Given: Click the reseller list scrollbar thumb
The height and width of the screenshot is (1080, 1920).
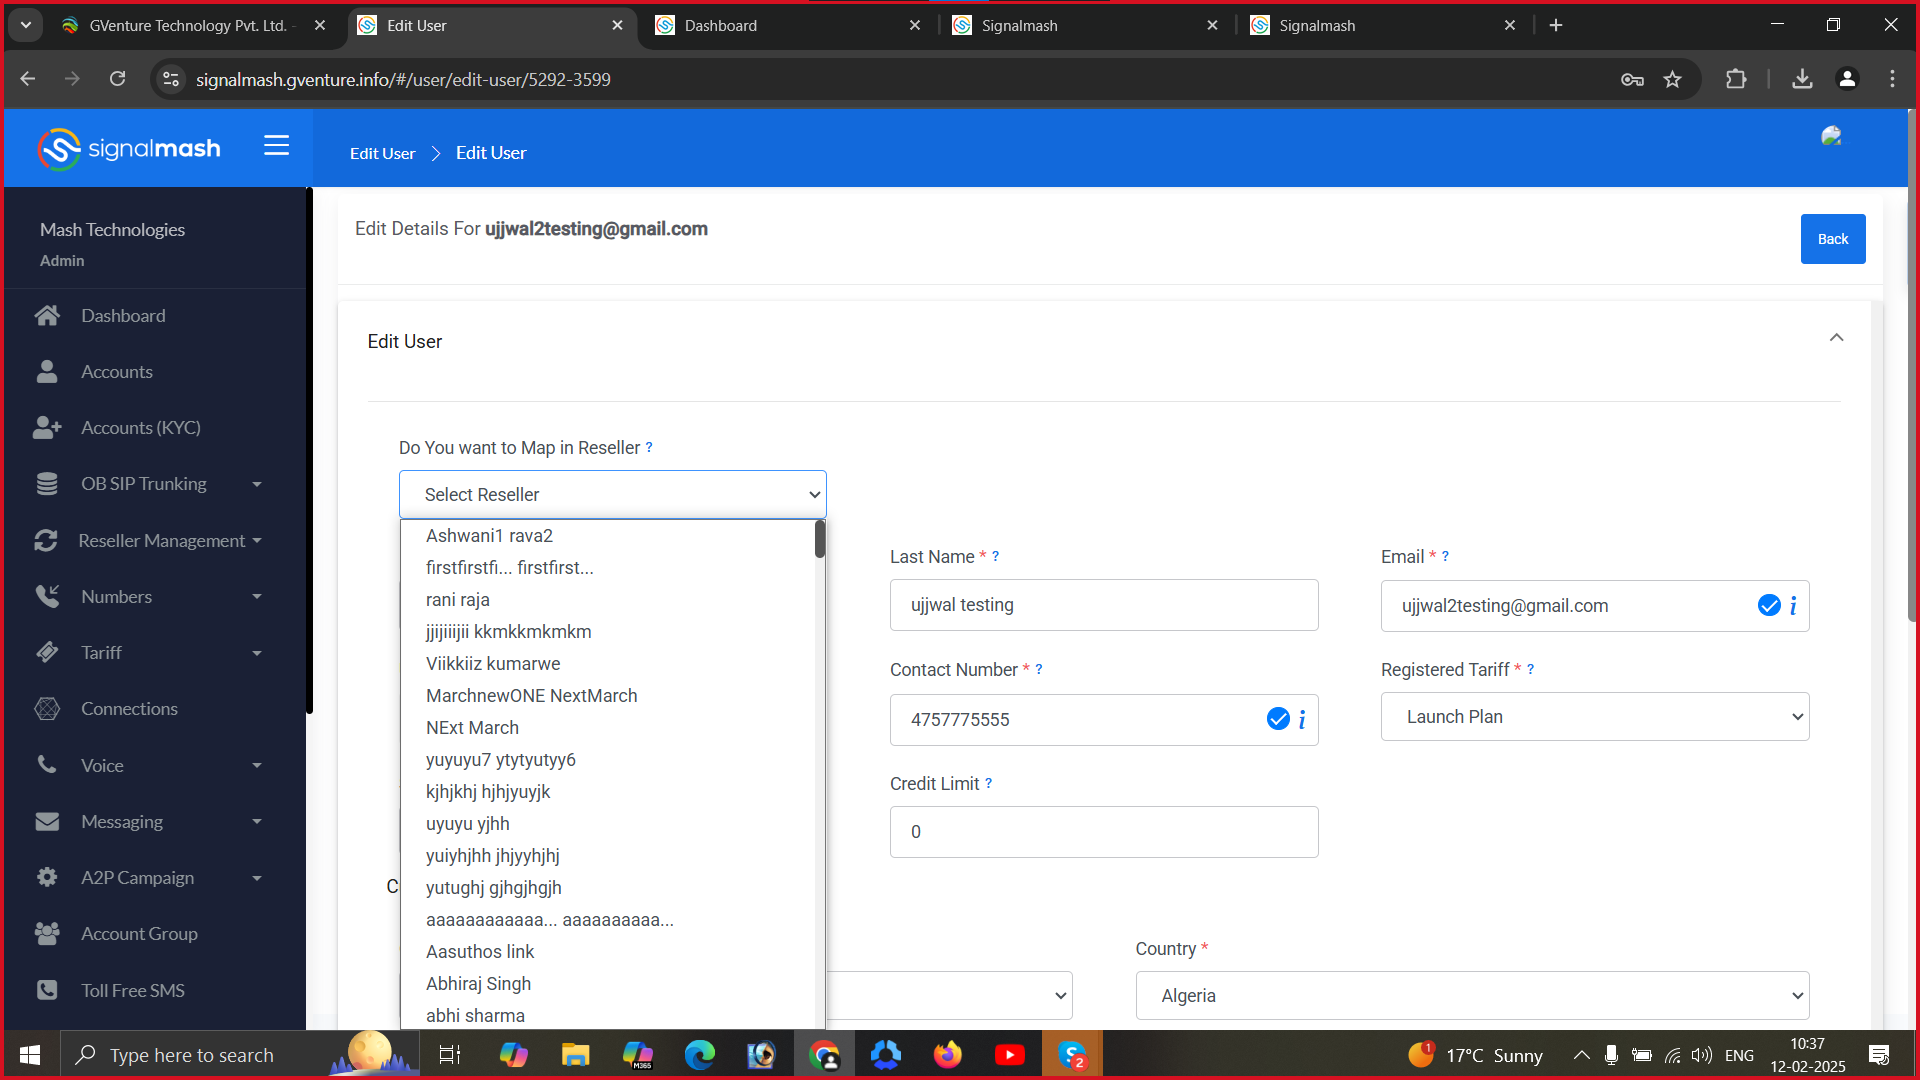Looking at the screenshot, I should (820, 540).
